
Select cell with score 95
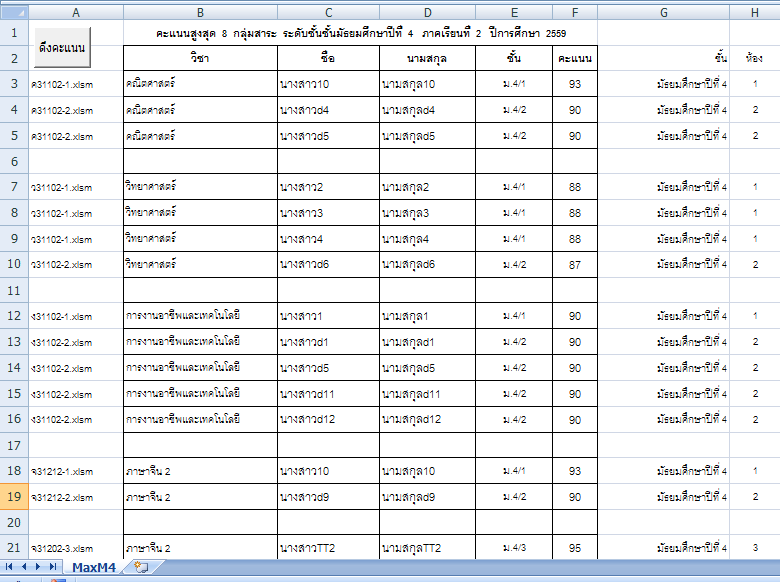[x=574, y=548]
